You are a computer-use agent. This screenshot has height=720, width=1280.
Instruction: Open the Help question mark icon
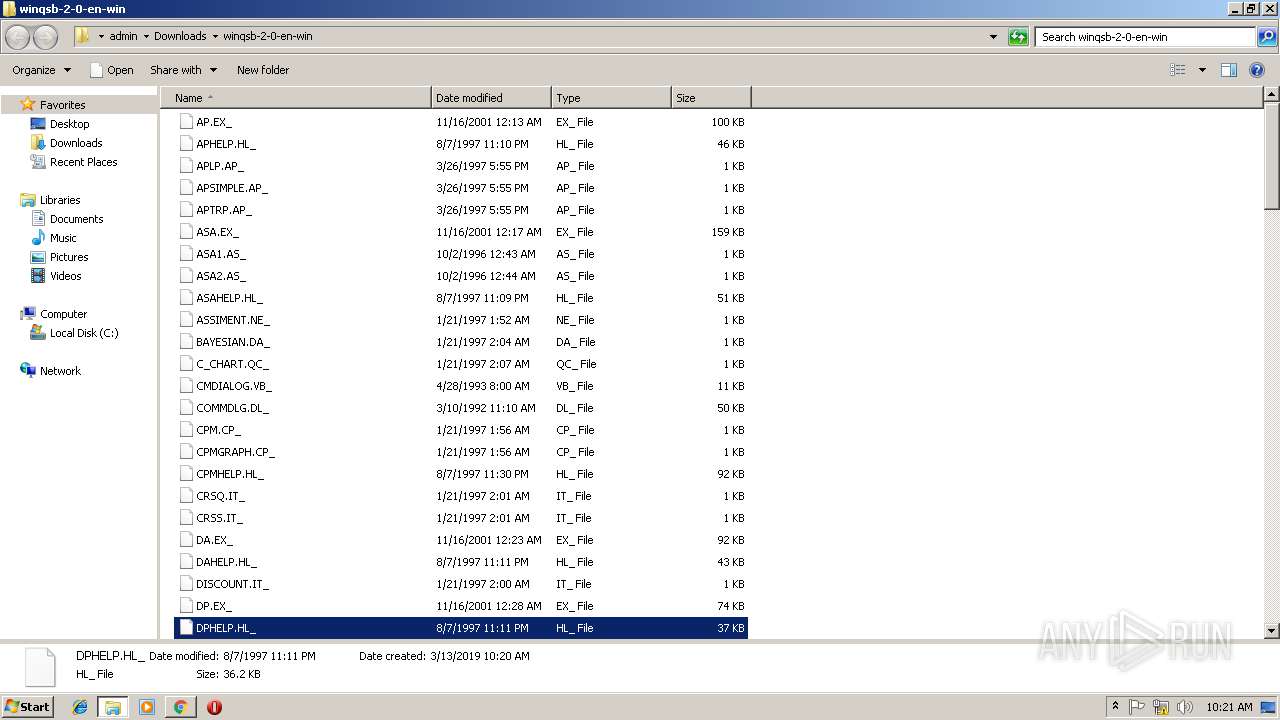tap(1257, 70)
